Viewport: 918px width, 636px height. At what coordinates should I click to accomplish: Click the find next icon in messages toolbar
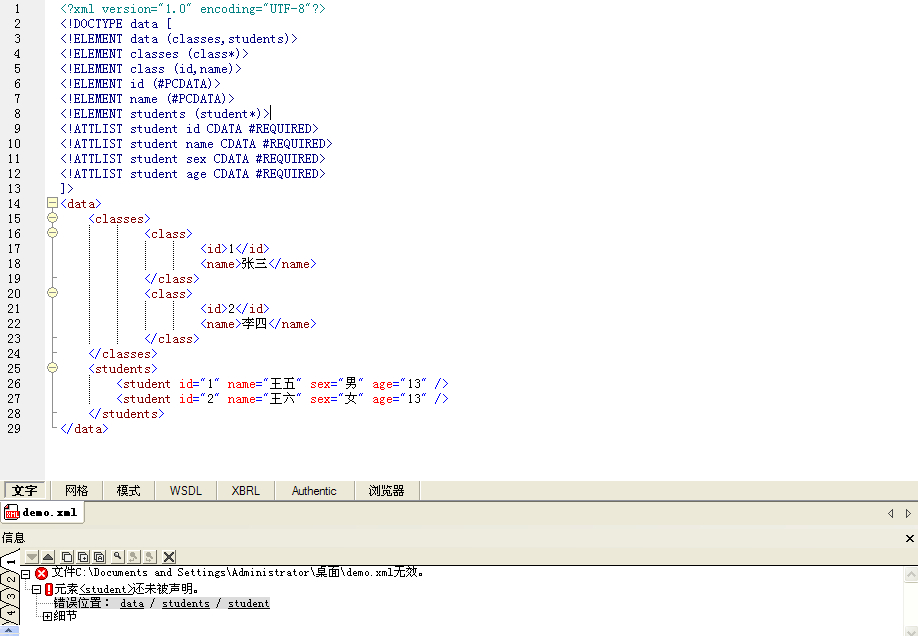150,557
